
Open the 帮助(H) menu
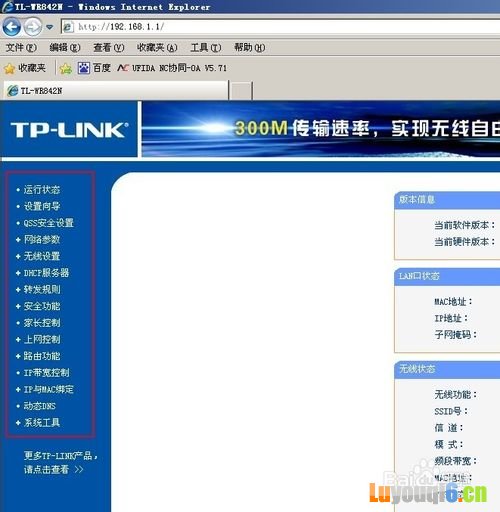pos(250,48)
